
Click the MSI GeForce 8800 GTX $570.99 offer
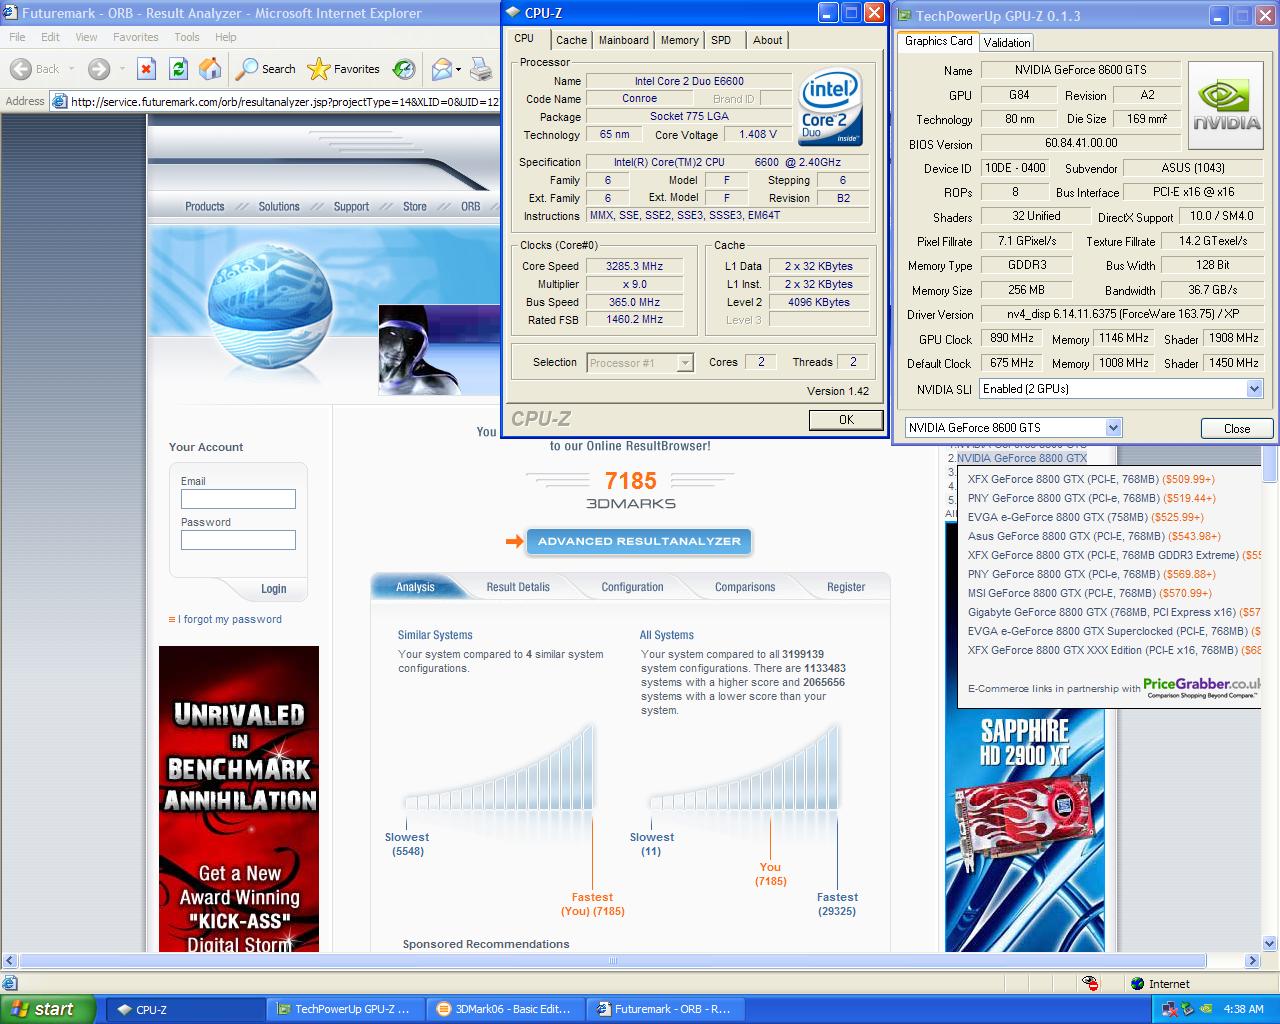pos(1089,593)
